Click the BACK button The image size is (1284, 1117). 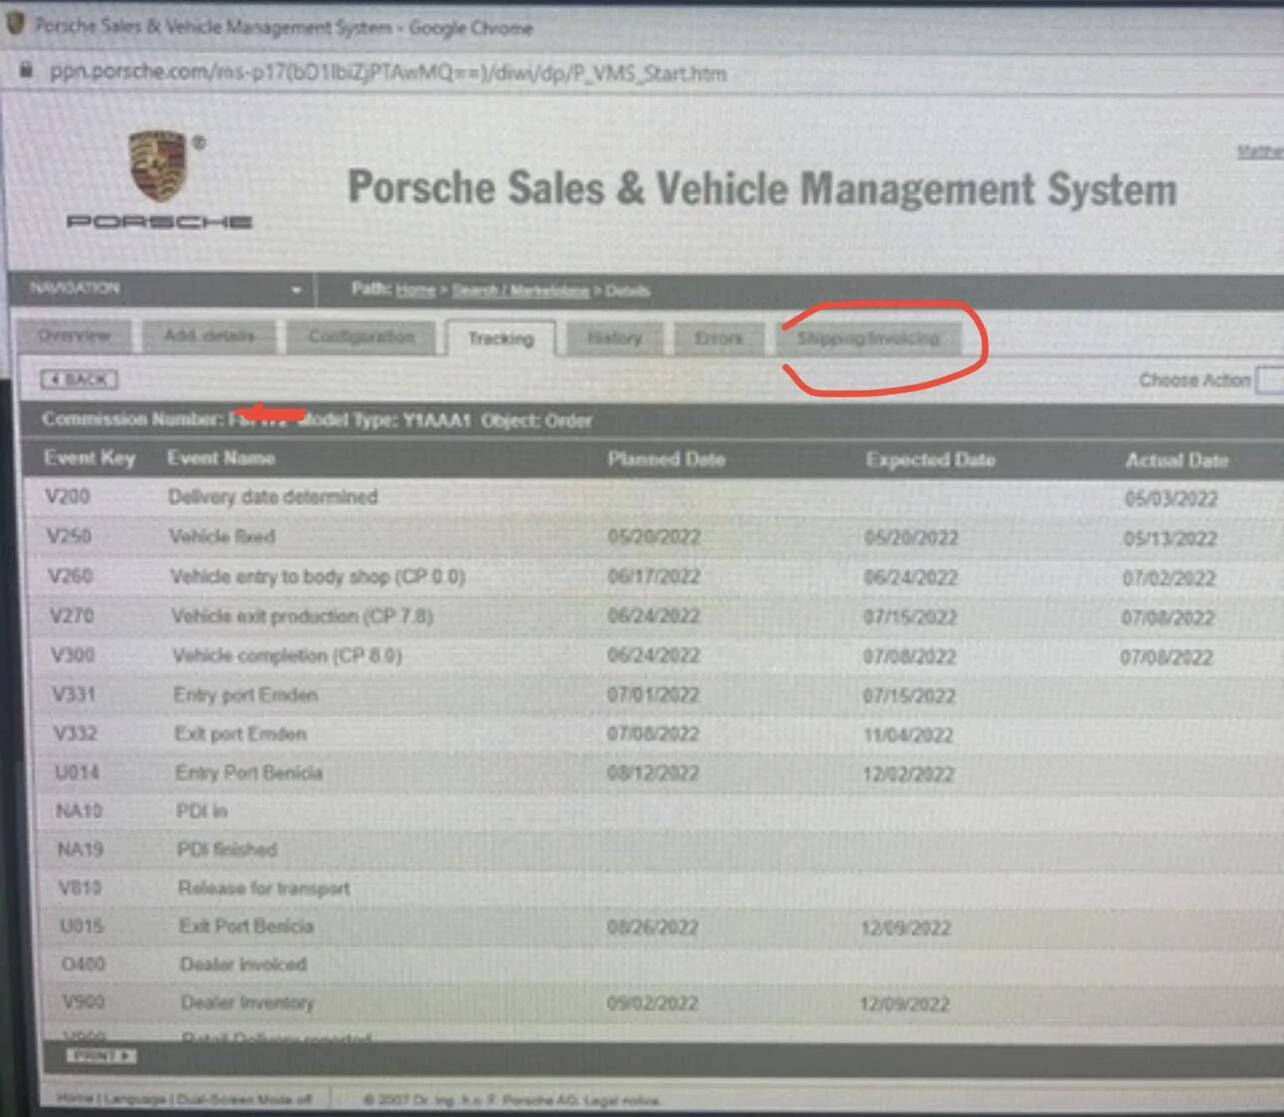(x=79, y=379)
